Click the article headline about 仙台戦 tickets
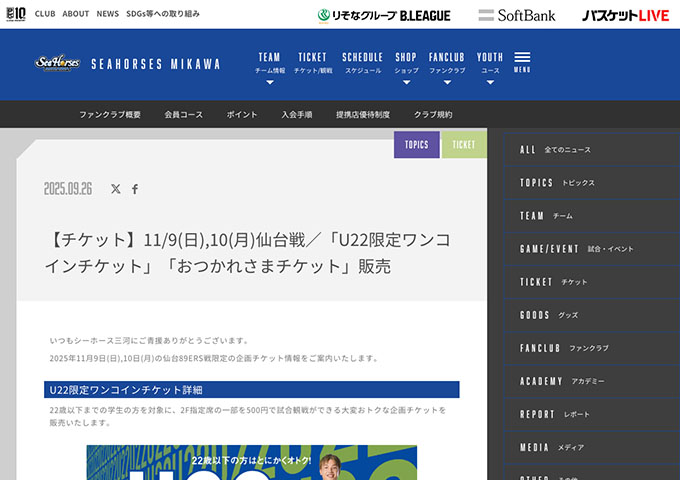This screenshot has height=480, width=680. pos(248,253)
